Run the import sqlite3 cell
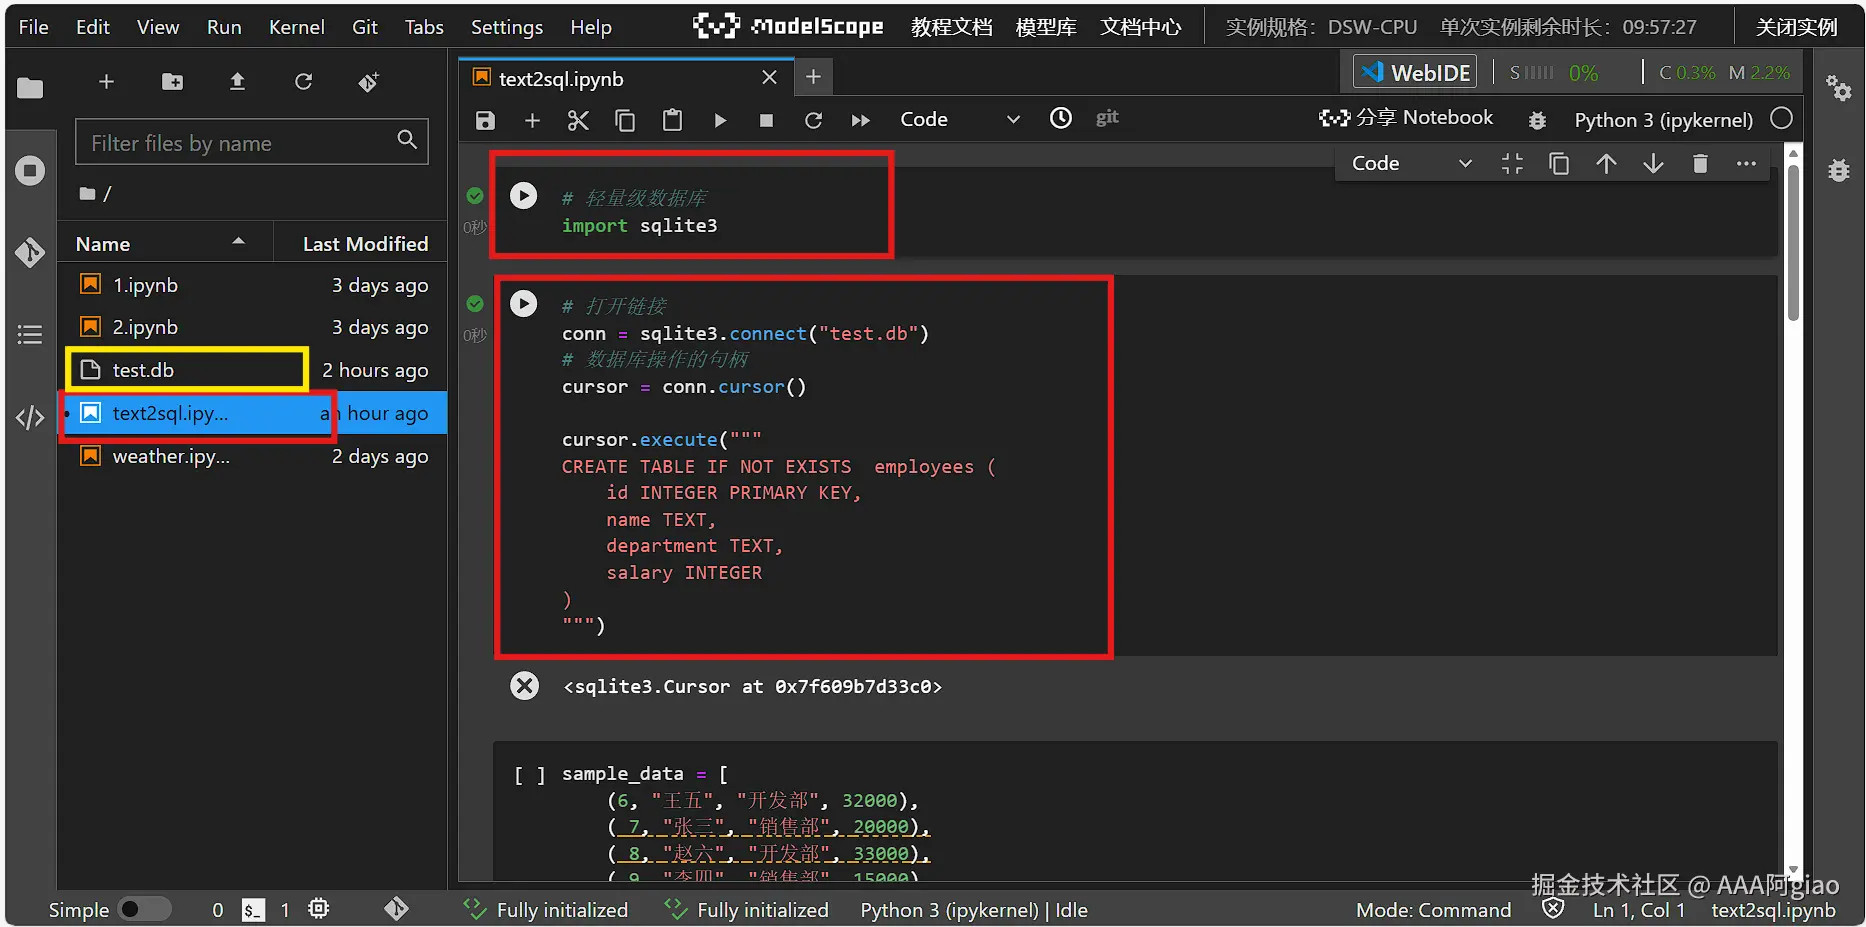1866x927 pixels. click(x=523, y=195)
